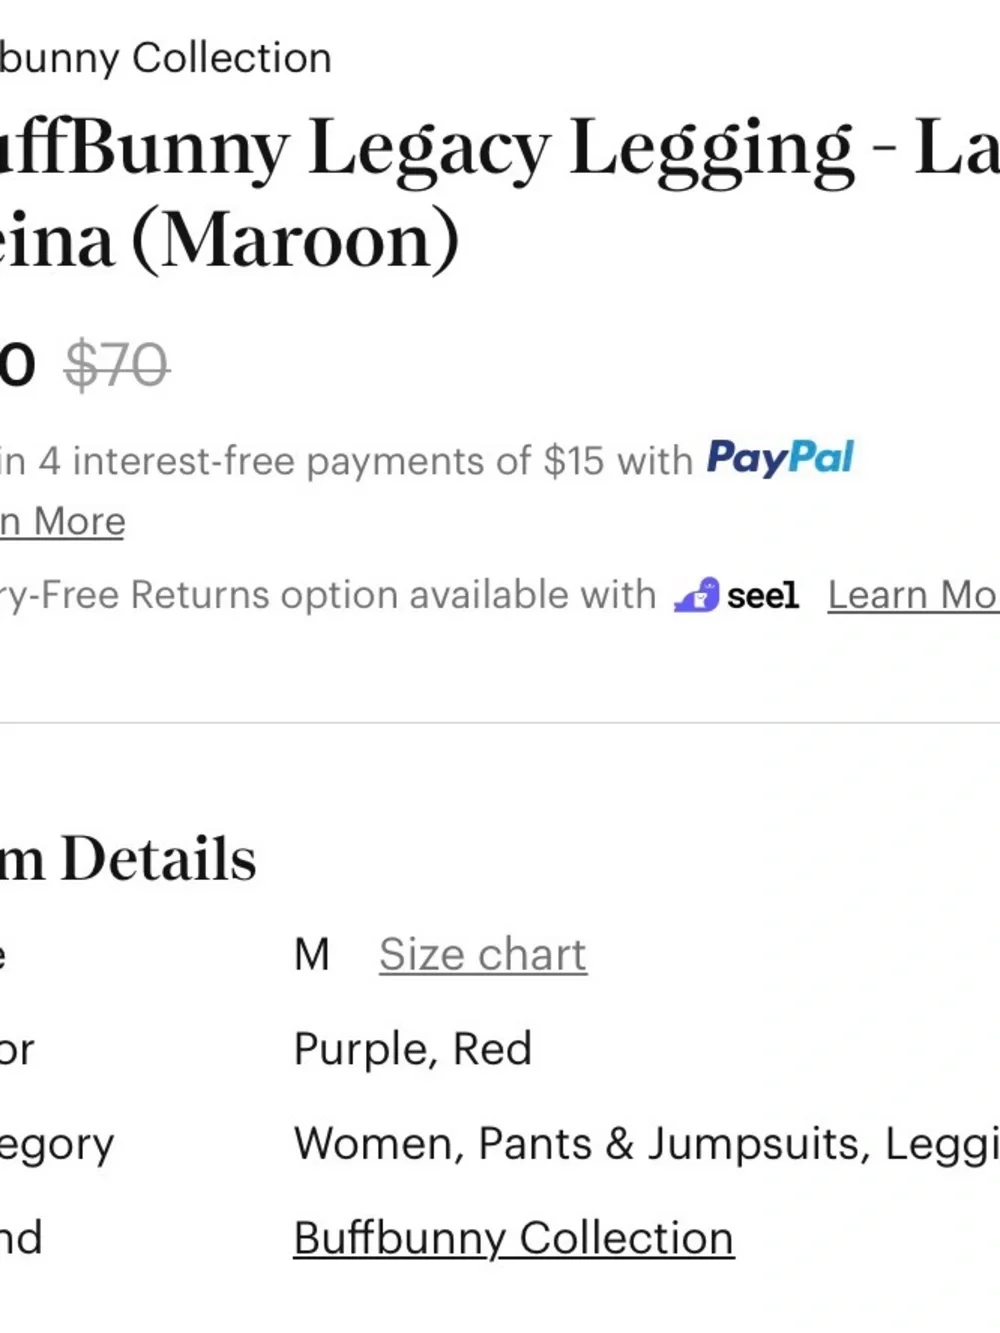Click the interest-free payments of $15 text
Screen dimensions: 1000x1333
345,461
